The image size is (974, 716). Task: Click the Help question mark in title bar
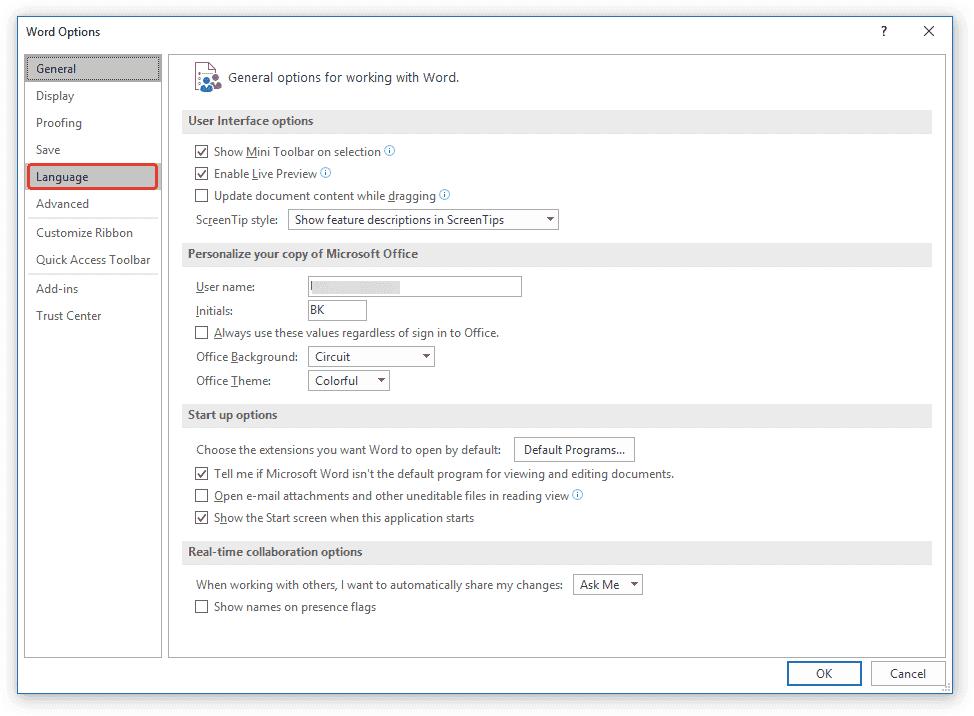point(884,32)
